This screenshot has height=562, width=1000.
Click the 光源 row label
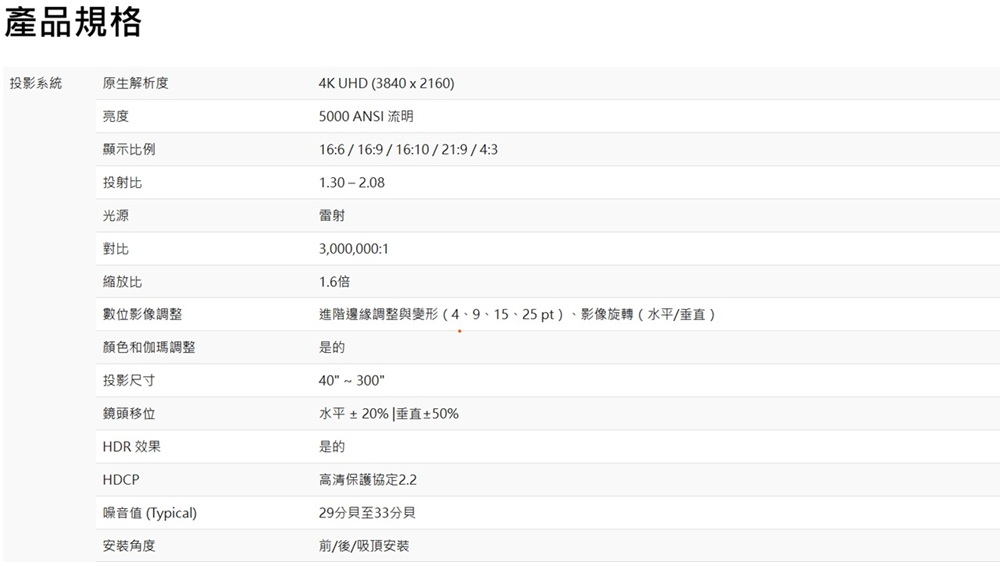click(115, 216)
